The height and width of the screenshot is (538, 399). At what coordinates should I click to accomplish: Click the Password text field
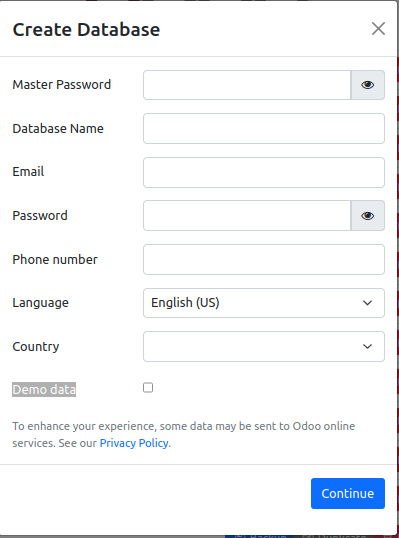pos(247,216)
